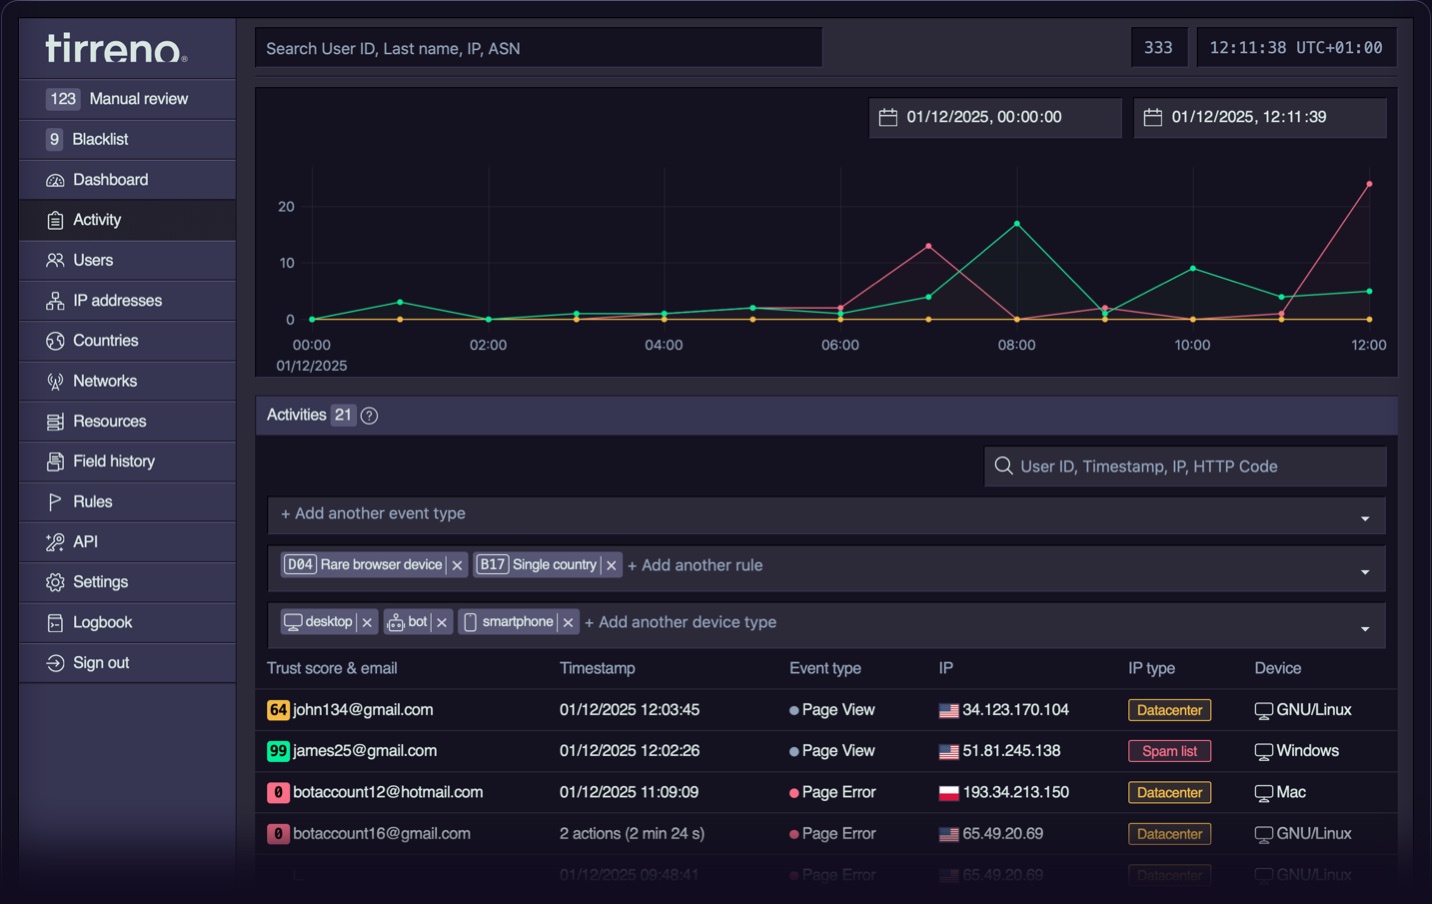The height and width of the screenshot is (904, 1432).
Task: Click the help icon next to Activities
Action: tap(368, 415)
